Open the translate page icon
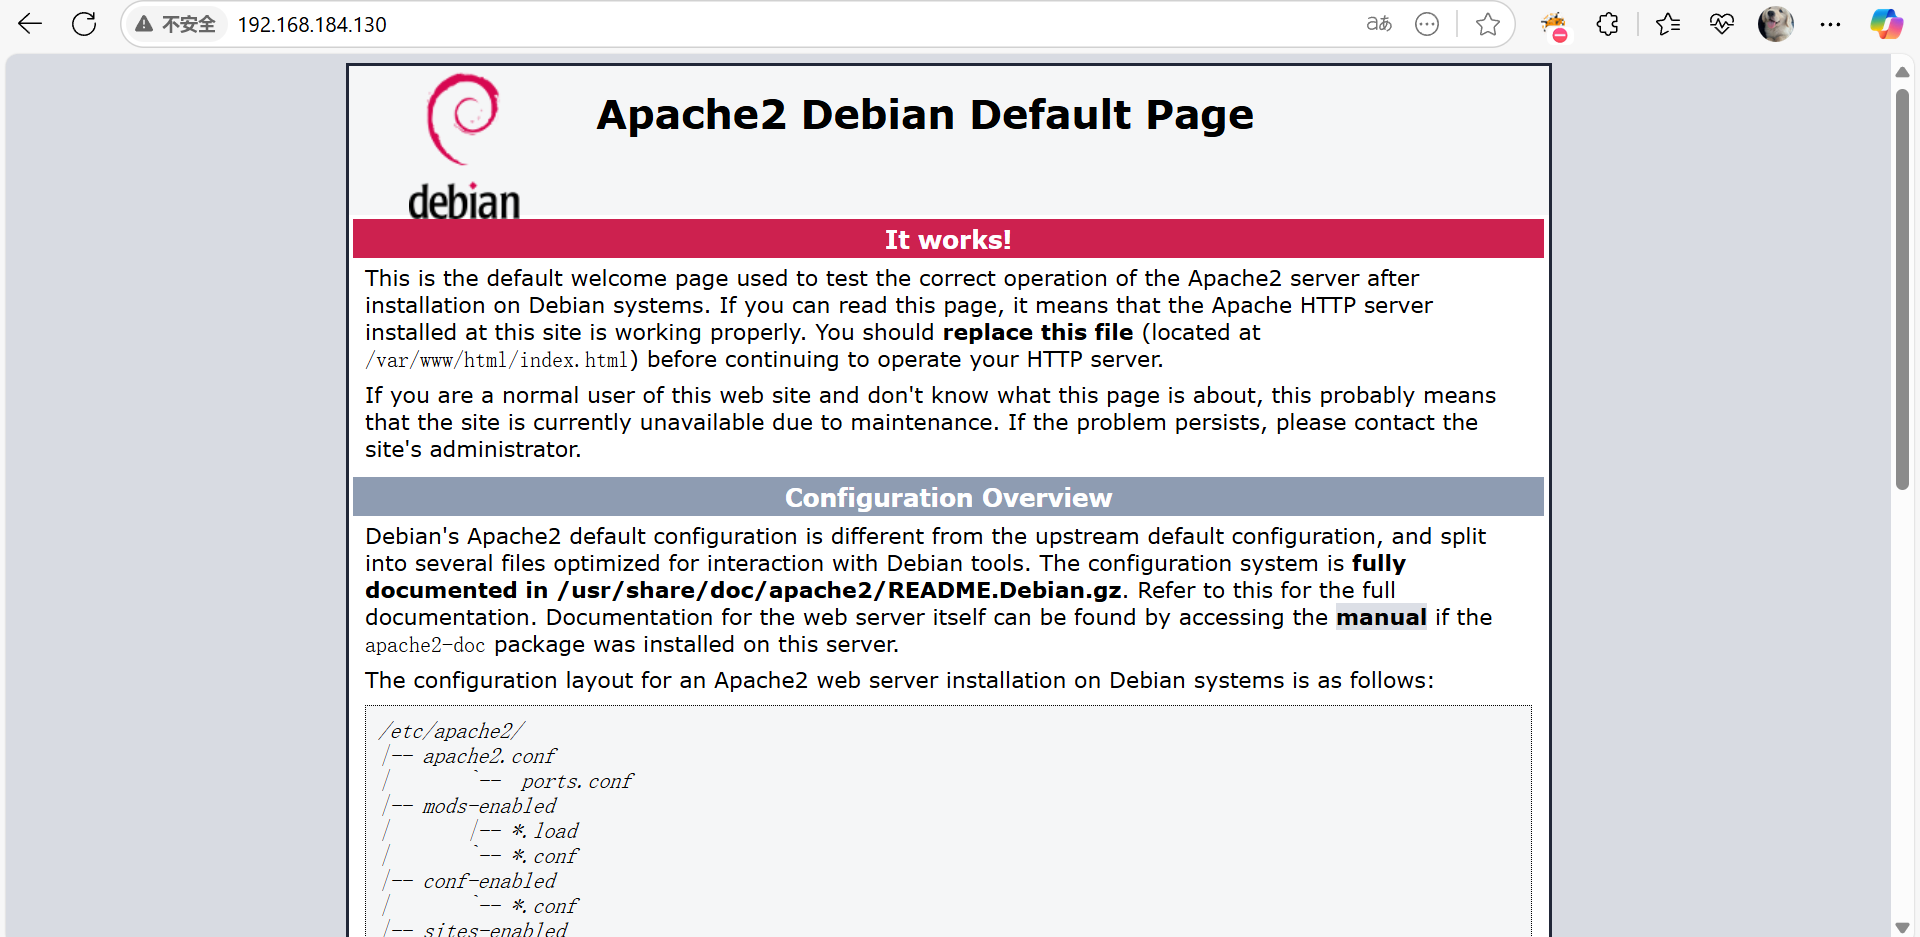 click(1379, 24)
